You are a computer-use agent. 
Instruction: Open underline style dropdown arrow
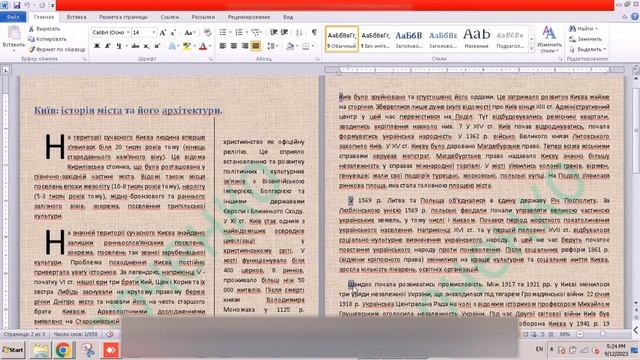tap(126, 46)
